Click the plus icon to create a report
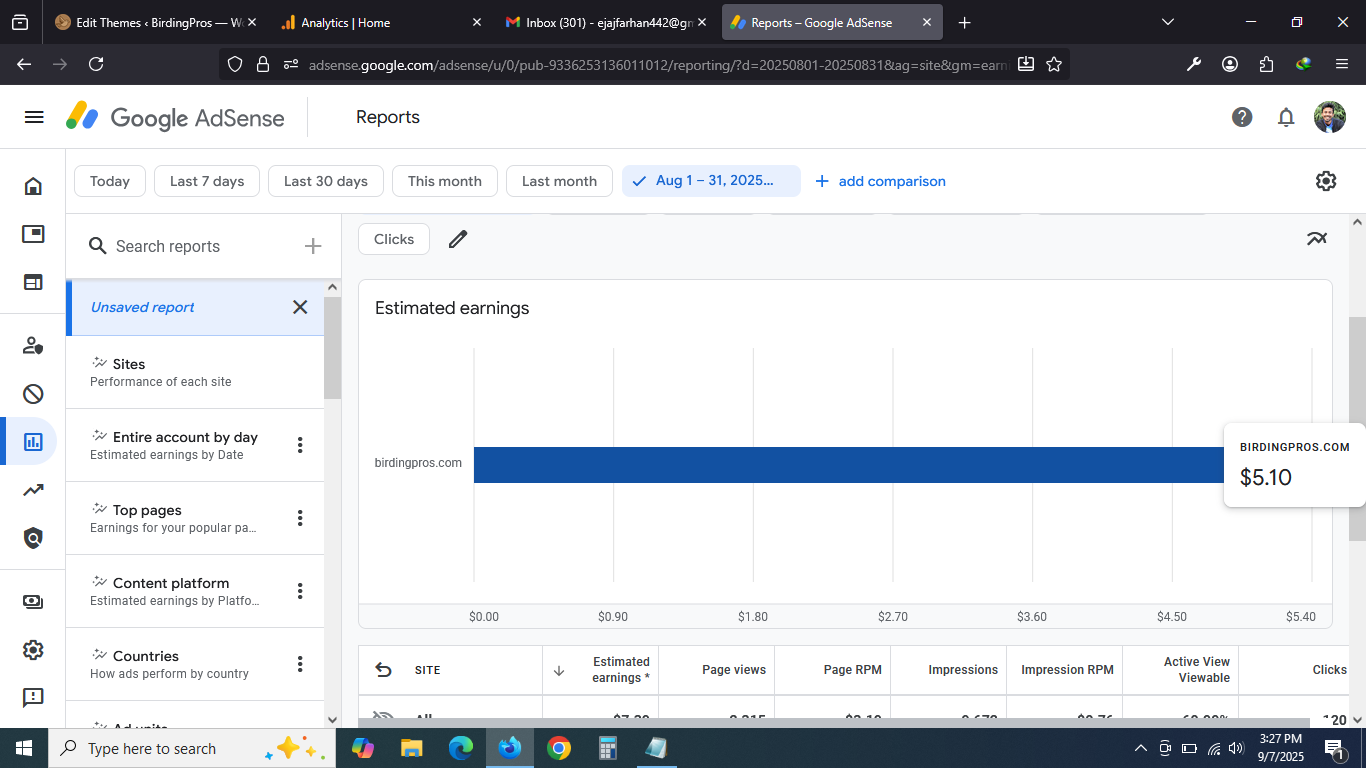This screenshot has height=768, width=1366. pyautogui.click(x=313, y=246)
